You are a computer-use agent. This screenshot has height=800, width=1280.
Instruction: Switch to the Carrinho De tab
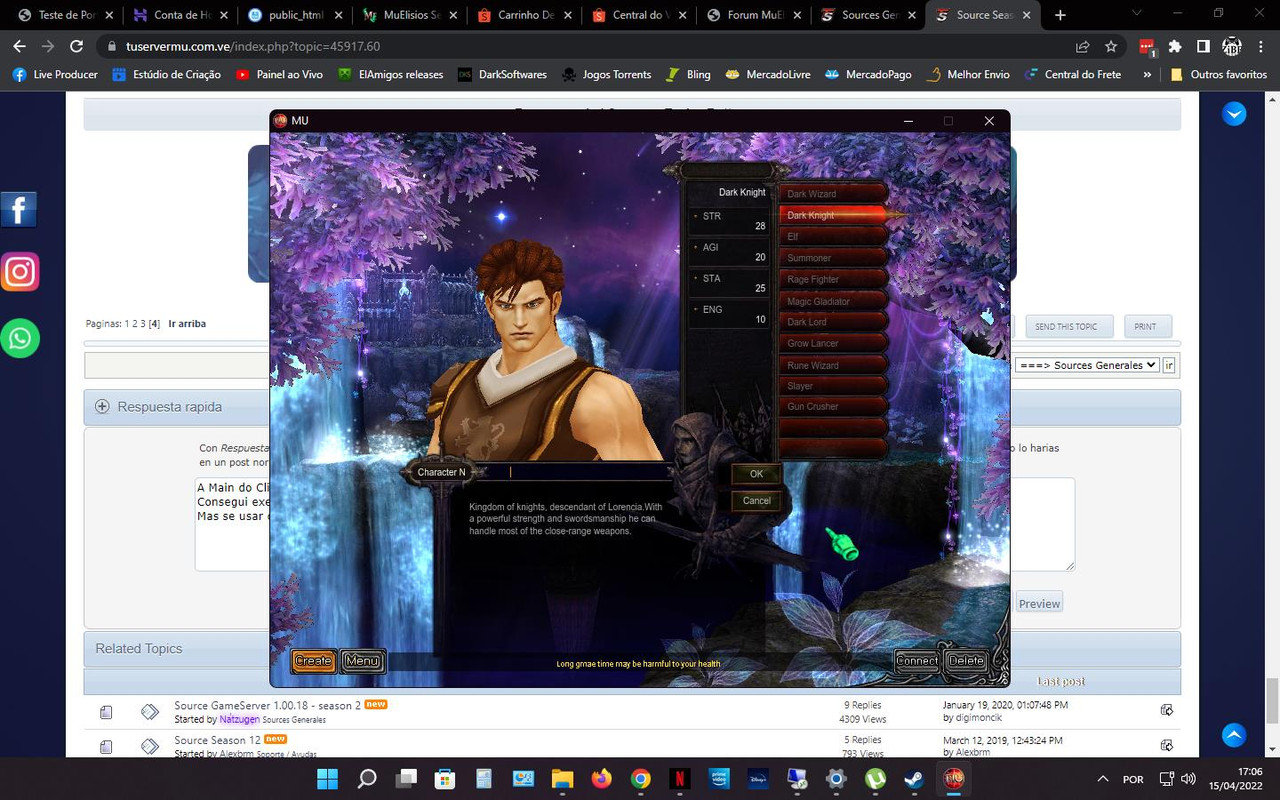pos(526,15)
